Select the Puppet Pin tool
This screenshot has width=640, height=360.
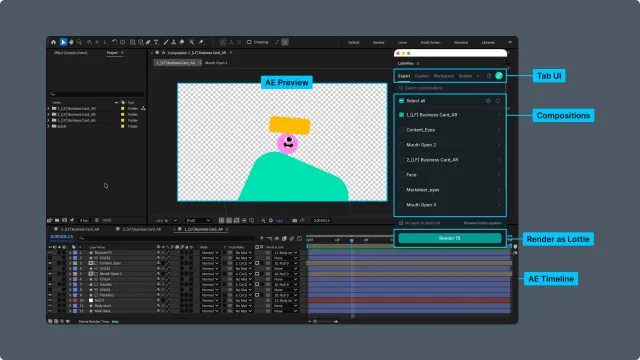(201, 42)
